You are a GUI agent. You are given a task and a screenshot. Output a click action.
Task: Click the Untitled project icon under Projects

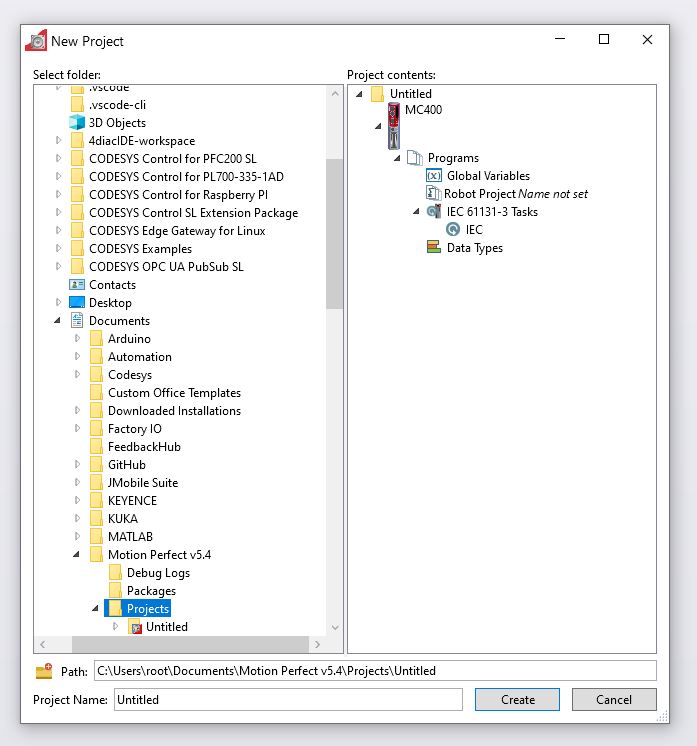coord(136,627)
